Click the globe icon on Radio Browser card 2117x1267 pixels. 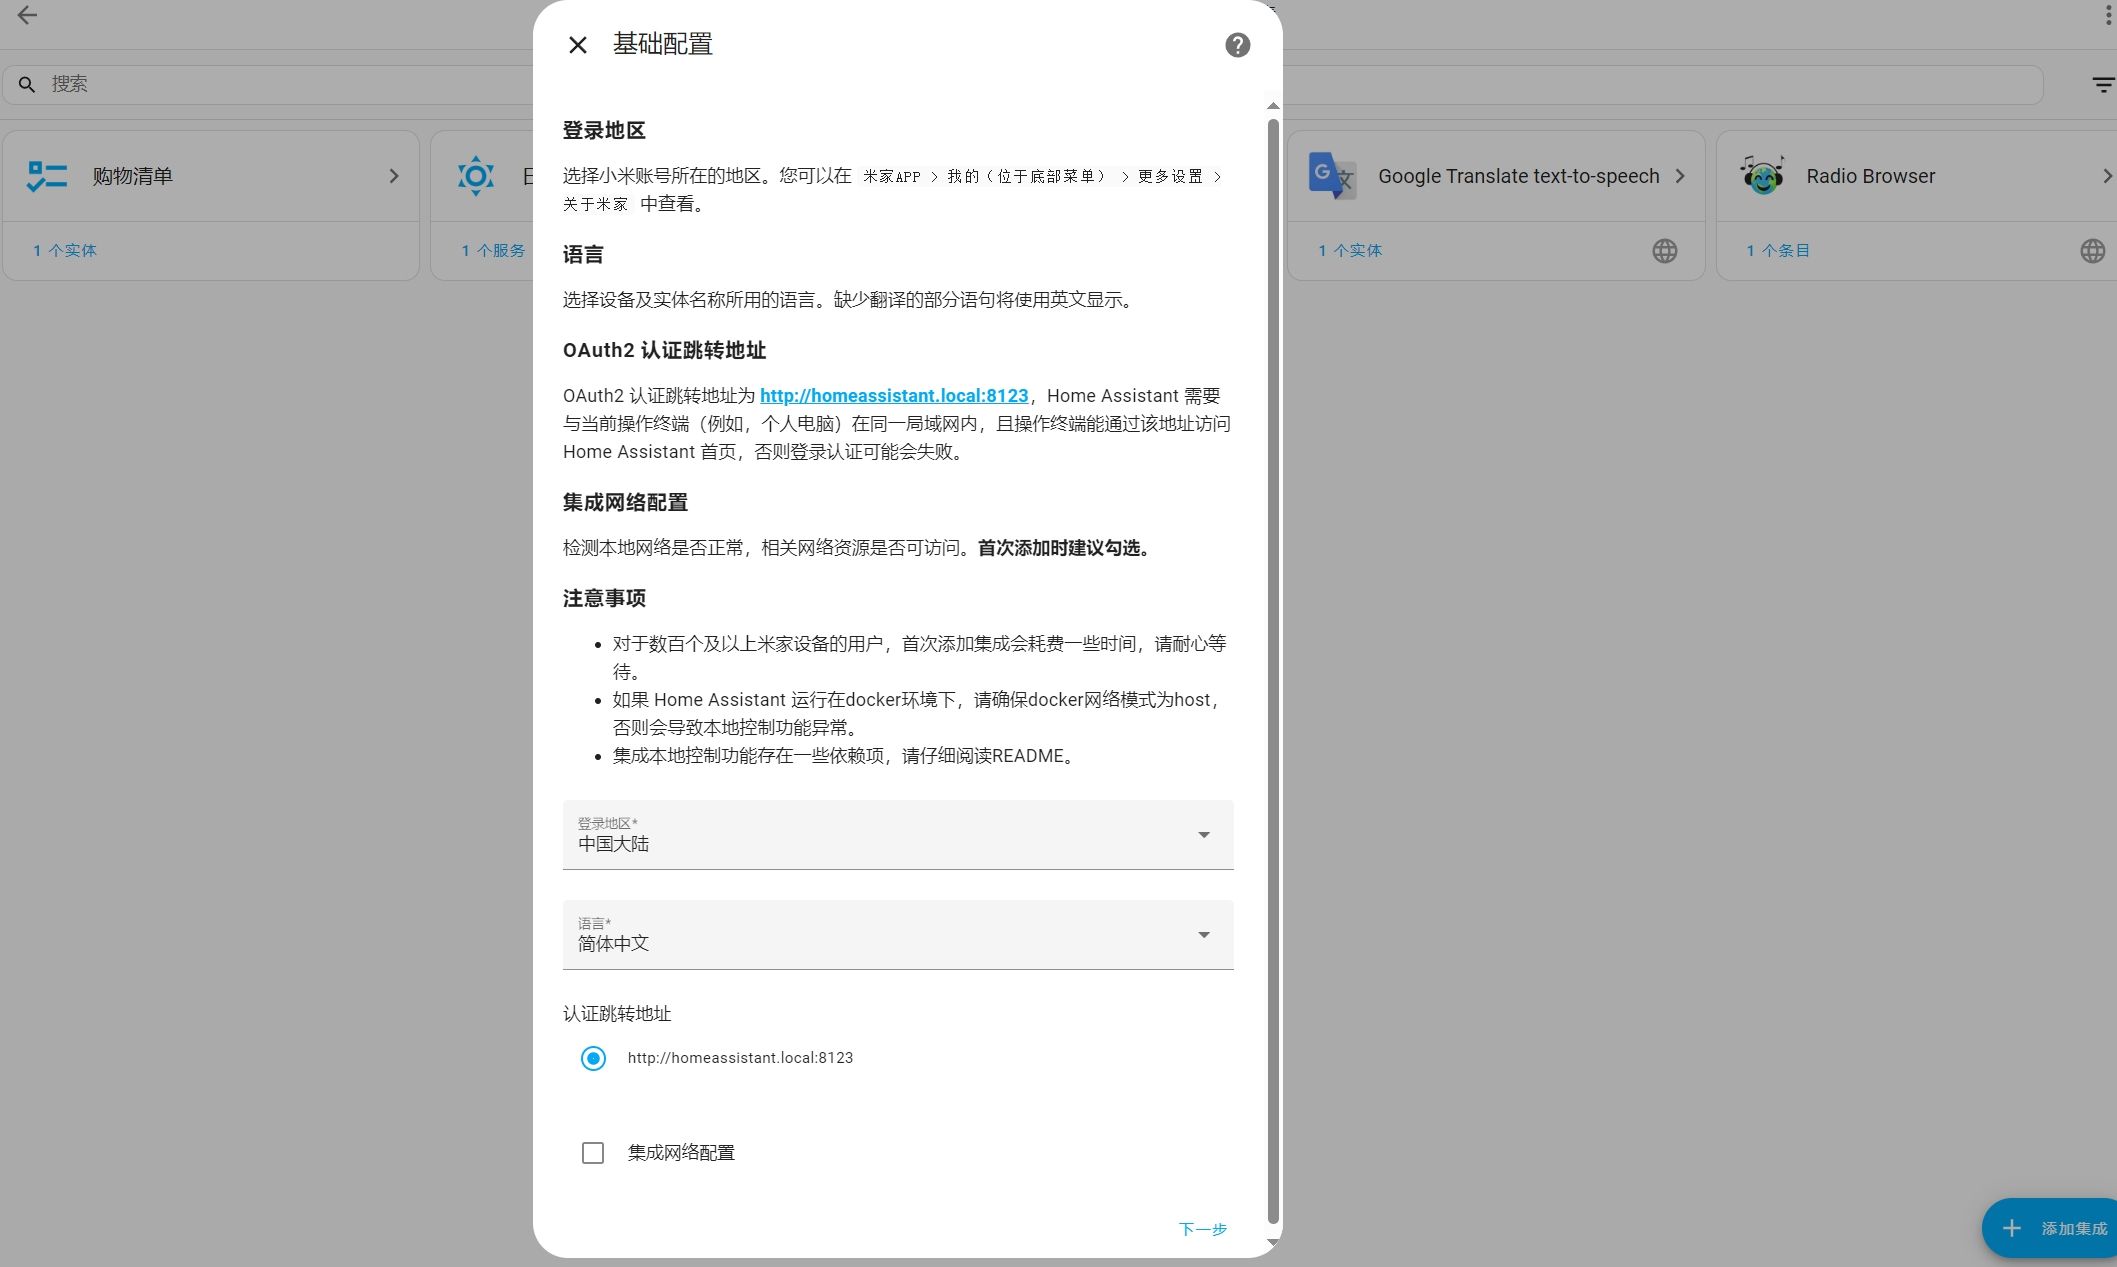click(2092, 251)
